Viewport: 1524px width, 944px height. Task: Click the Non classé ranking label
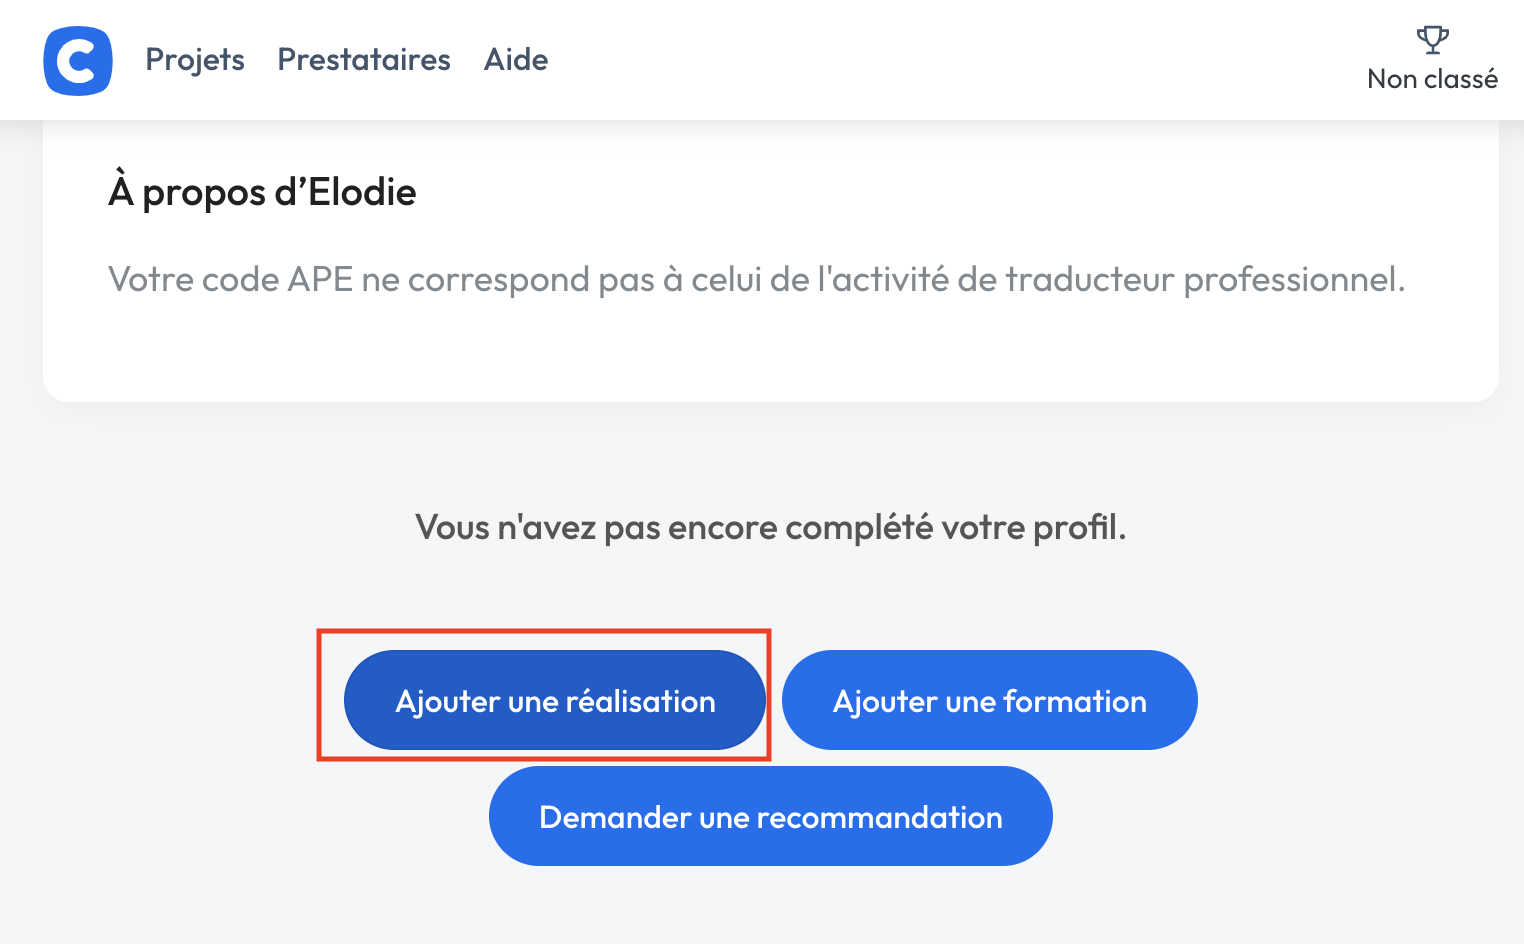coord(1432,79)
